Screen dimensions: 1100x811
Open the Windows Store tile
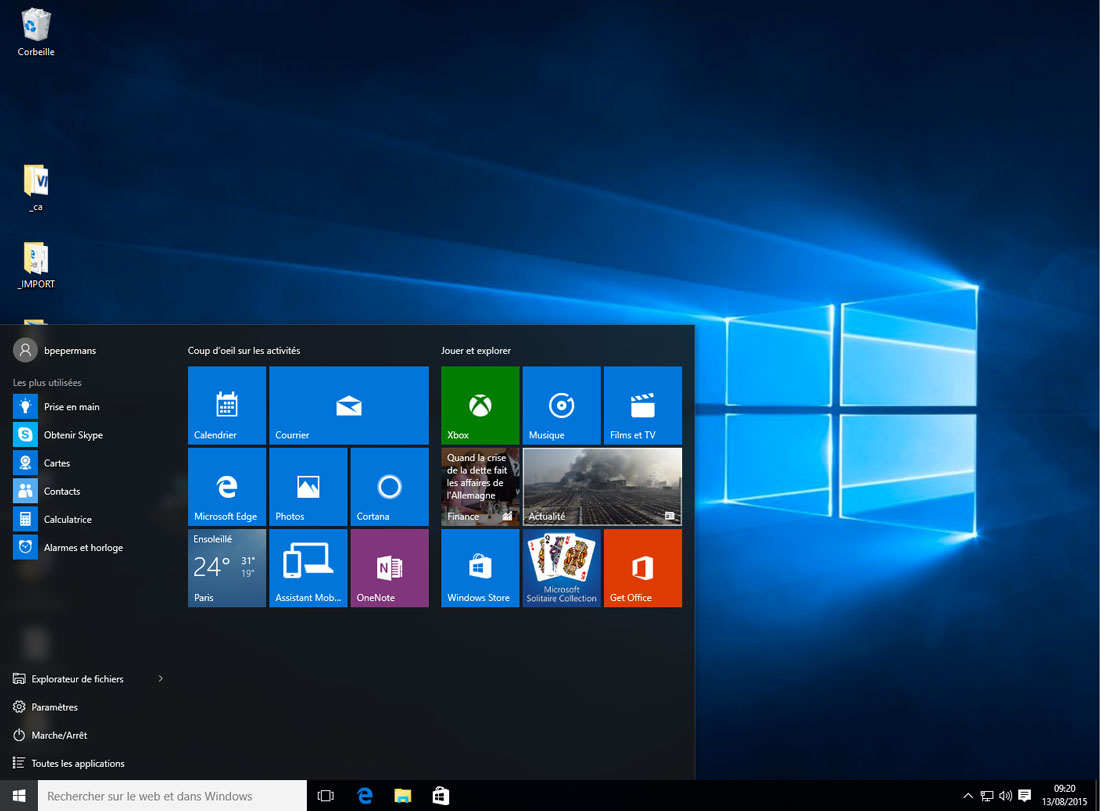[x=480, y=568]
